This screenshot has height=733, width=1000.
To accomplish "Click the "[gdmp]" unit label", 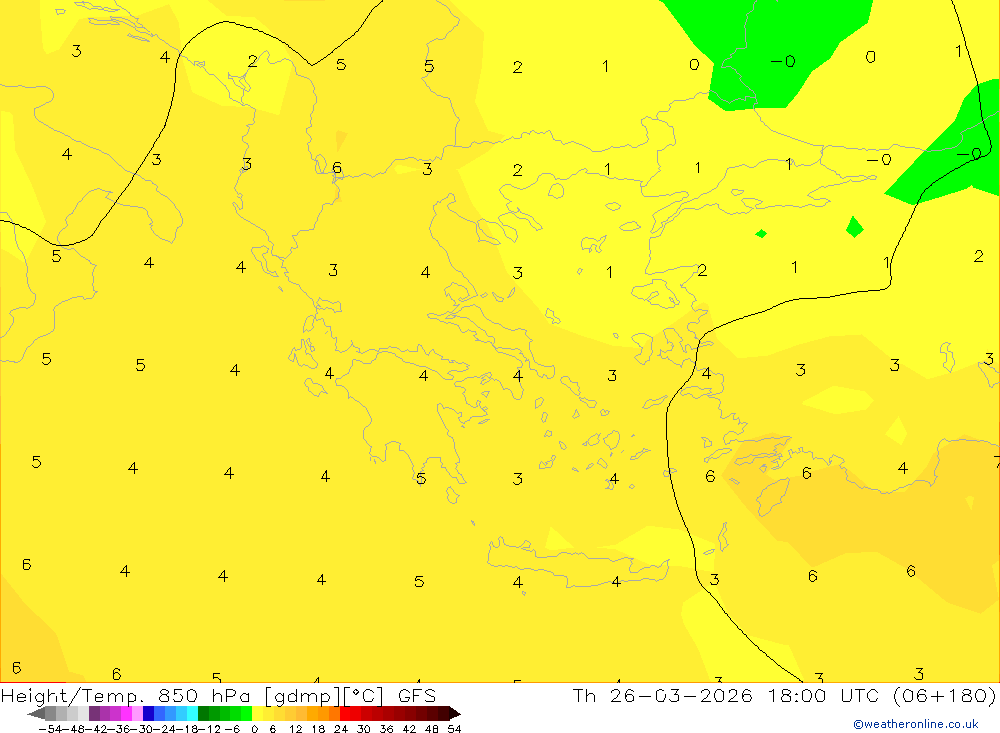I will 302,695.
